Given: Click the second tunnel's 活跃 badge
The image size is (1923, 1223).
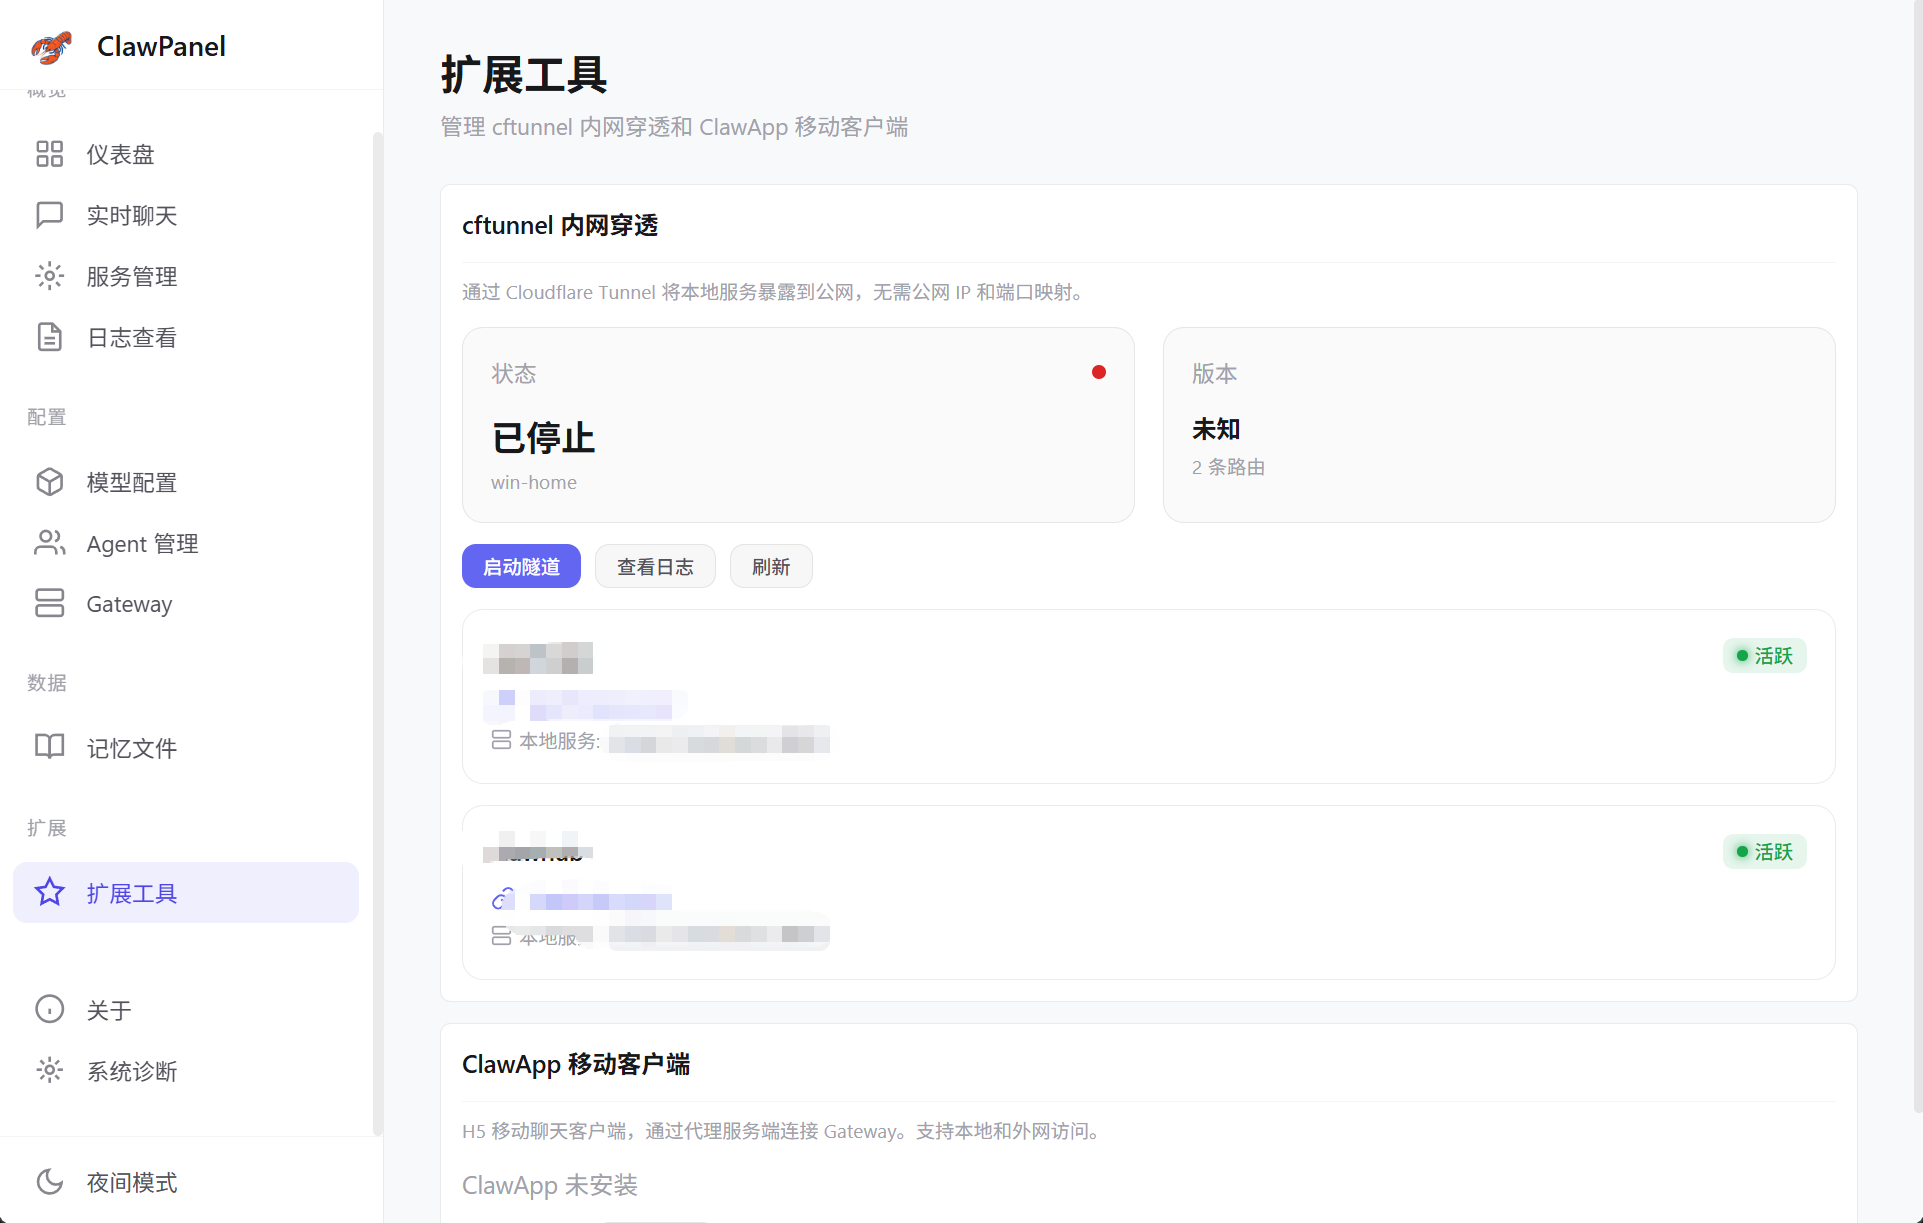Looking at the screenshot, I should (x=1763, y=851).
